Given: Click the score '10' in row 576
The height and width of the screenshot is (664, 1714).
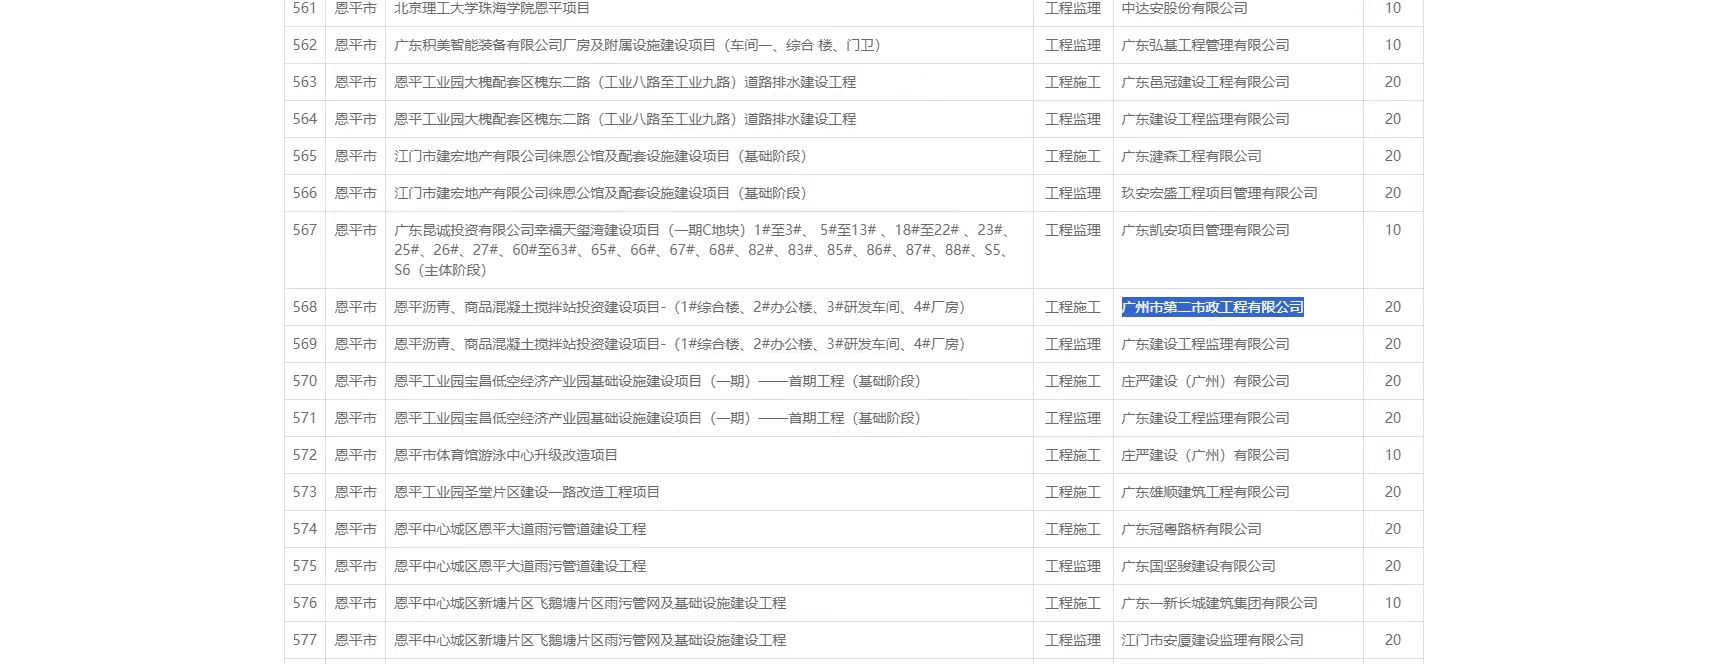Looking at the screenshot, I should click(x=1393, y=603).
